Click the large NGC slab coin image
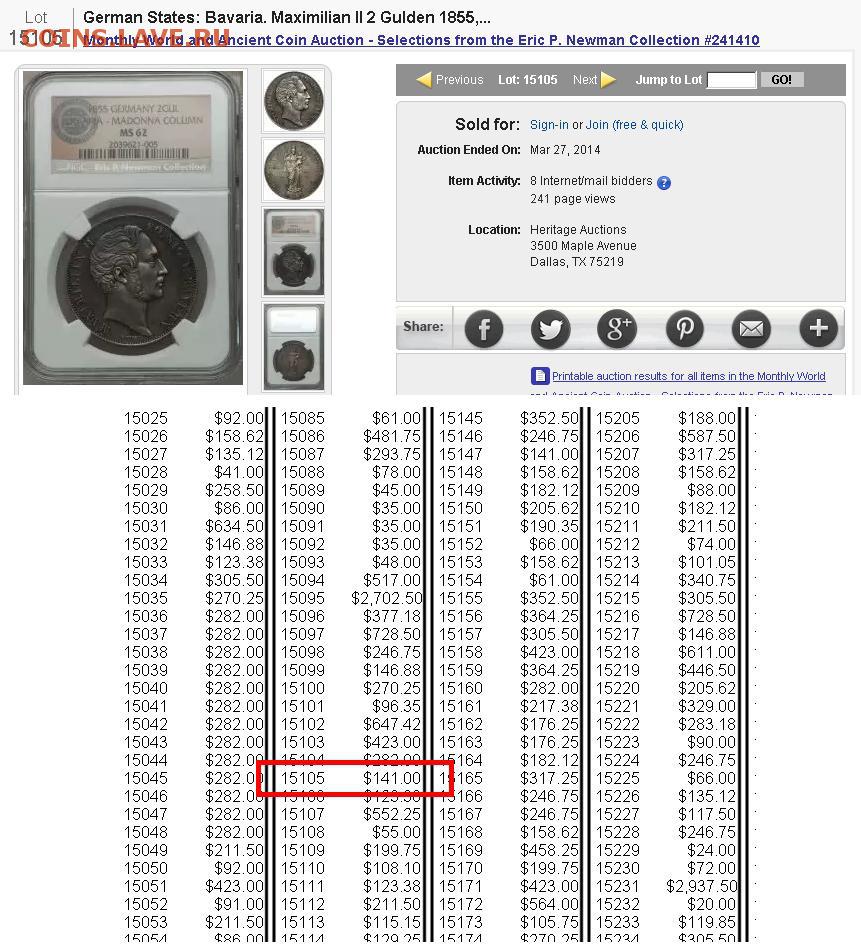Image resolution: width=861 pixels, height=944 pixels. 133,228
